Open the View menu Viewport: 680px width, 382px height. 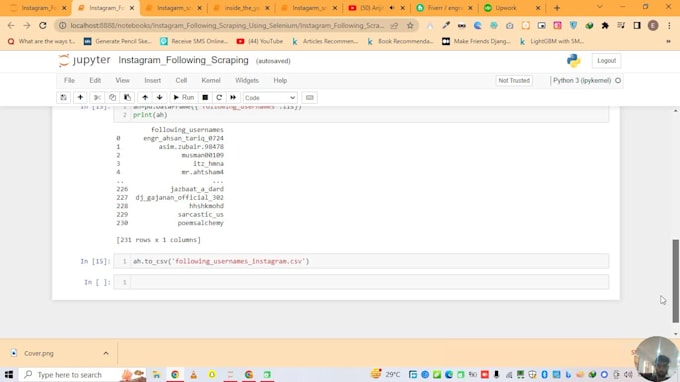(122, 80)
